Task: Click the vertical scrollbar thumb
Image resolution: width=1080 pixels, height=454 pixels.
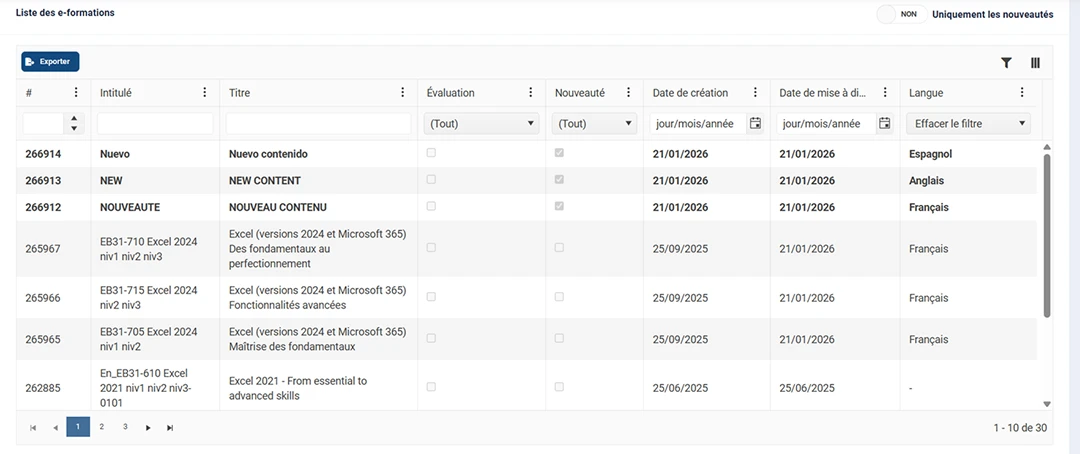Action: tap(1047, 236)
